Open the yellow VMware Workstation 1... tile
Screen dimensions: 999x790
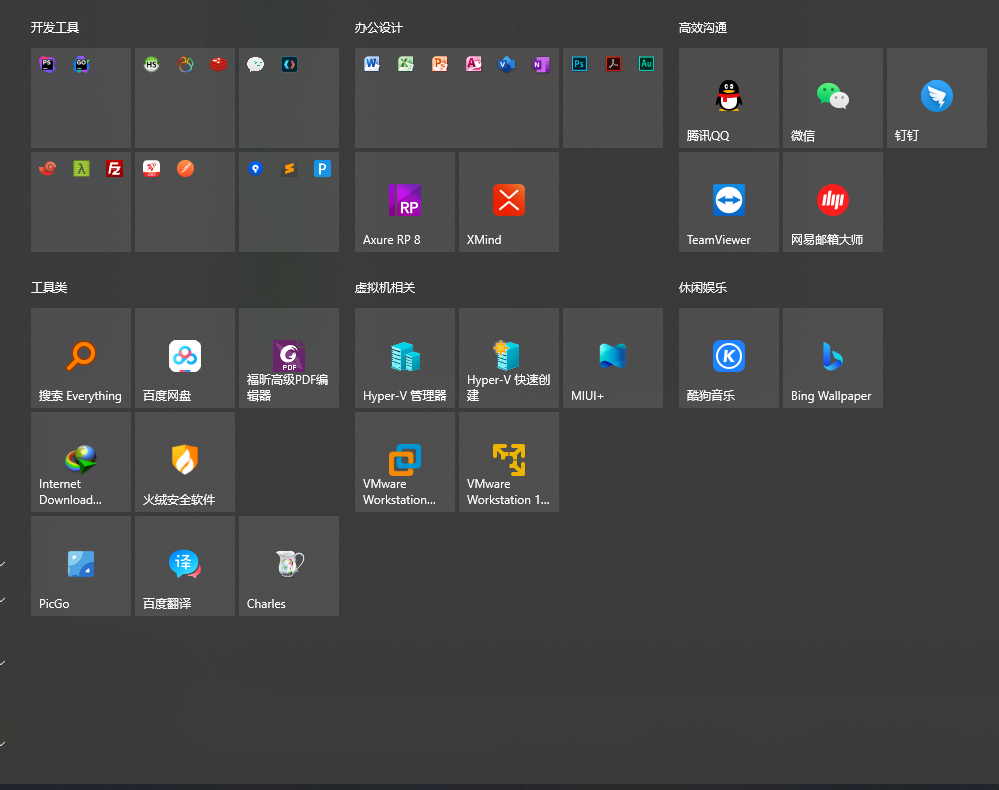point(509,462)
